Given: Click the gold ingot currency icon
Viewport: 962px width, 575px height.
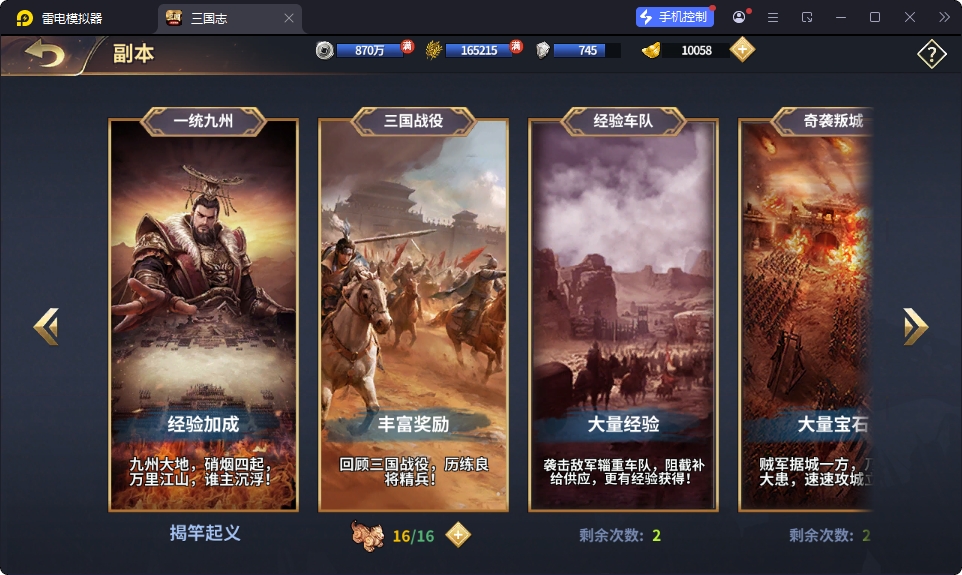Looking at the screenshot, I should 651,50.
